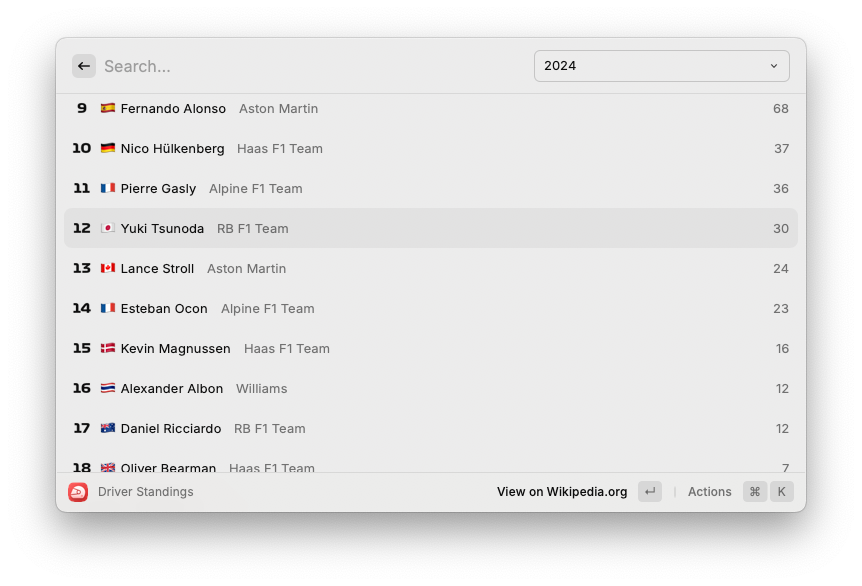Click the Danish flag beside Kevin Magnussen
This screenshot has height=586, width=862.
point(108,348)
